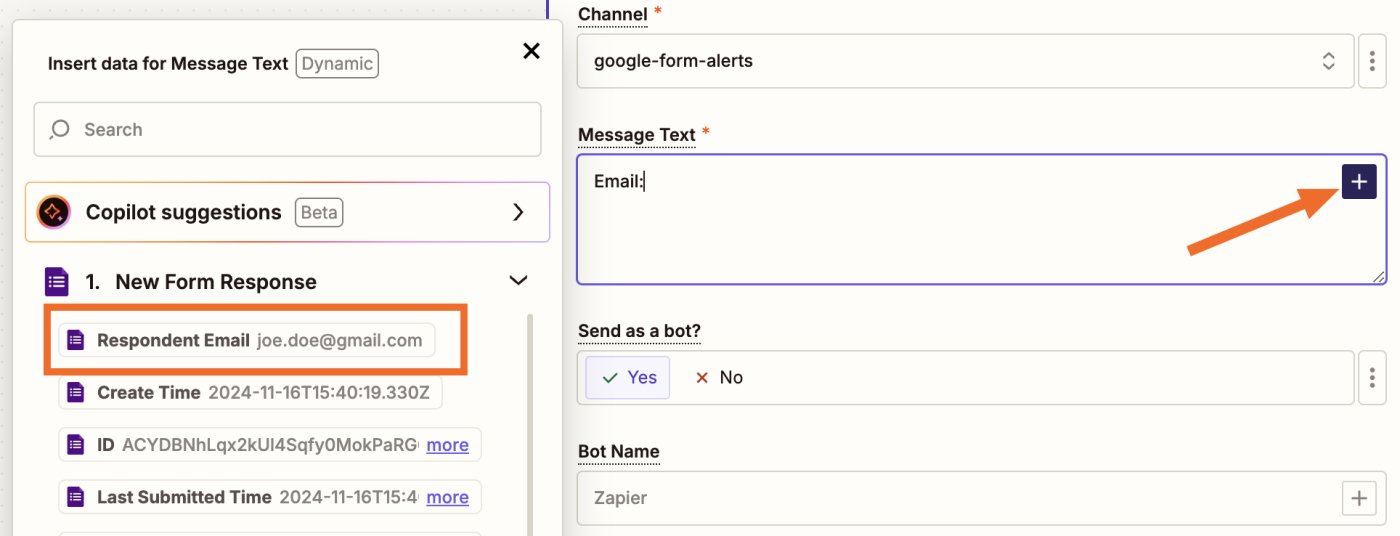Click the Copilot suggestions label
Image resolution: width=1400 pixels, height=536 pixels.
[x=183, y=212]
